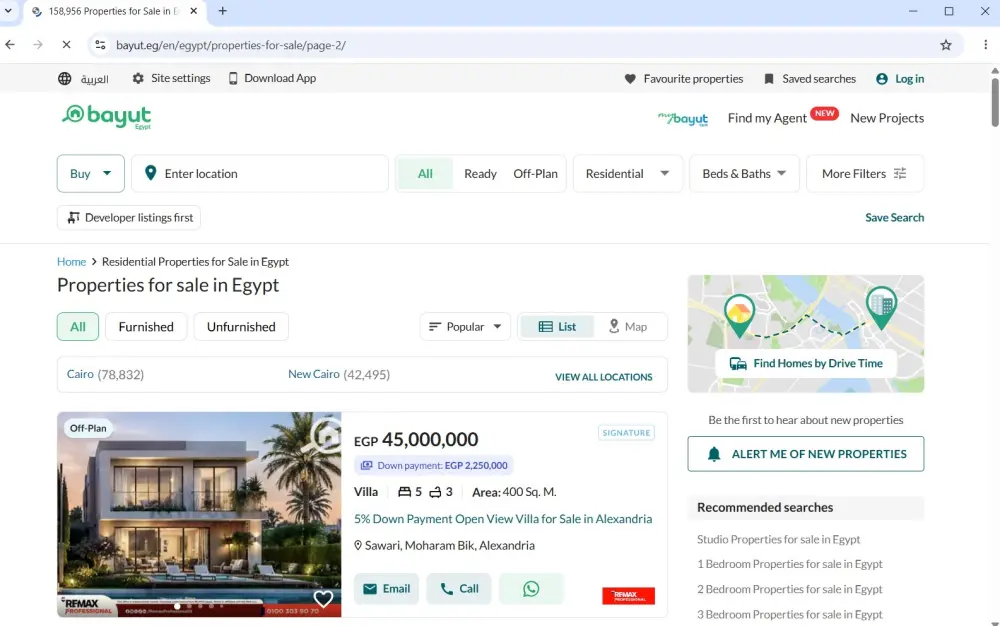Favourite the 45,000,000 villa via heart icon
This screenshot has width=1000, height=626.
pos(323,598)
